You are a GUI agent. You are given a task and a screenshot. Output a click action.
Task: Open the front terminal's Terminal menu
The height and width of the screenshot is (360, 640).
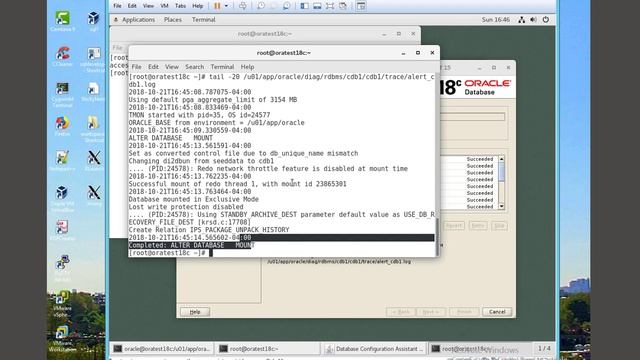[222, 67]
